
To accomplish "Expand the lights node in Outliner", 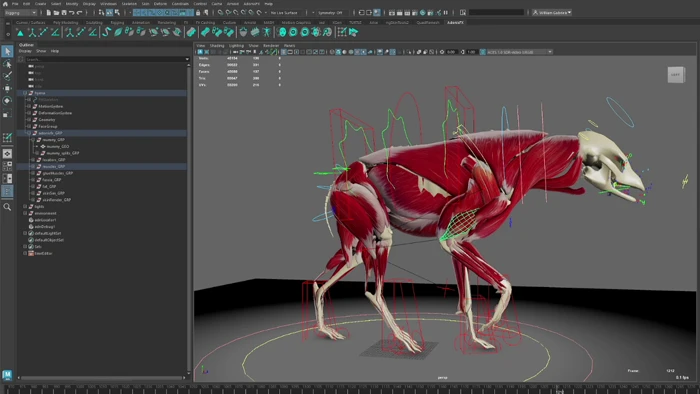I will [25, 207].
